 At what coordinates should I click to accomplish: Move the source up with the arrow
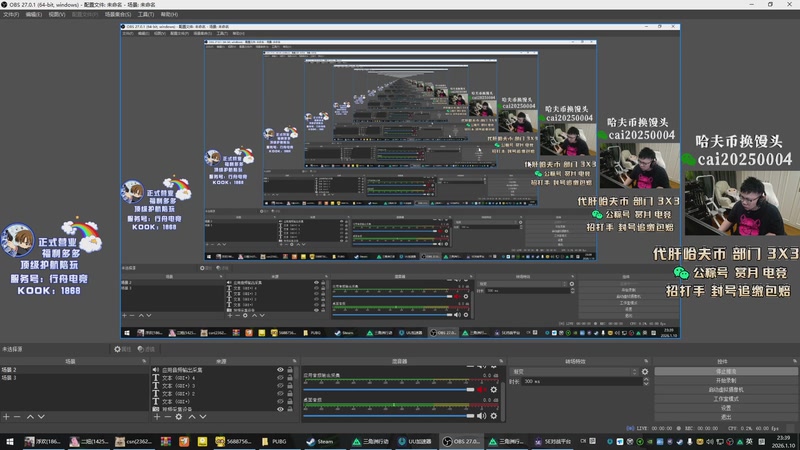point(192,417)
